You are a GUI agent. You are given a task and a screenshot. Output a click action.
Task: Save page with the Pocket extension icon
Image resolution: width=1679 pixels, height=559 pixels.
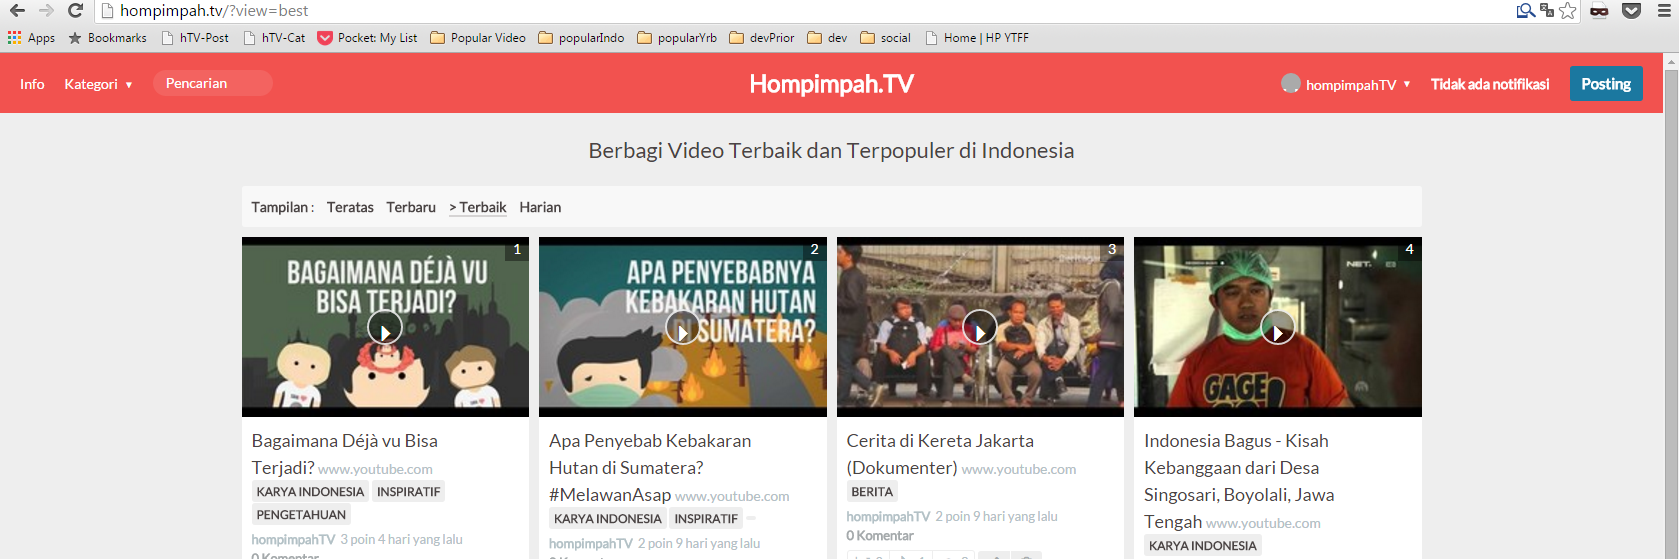click(1631, 11)
